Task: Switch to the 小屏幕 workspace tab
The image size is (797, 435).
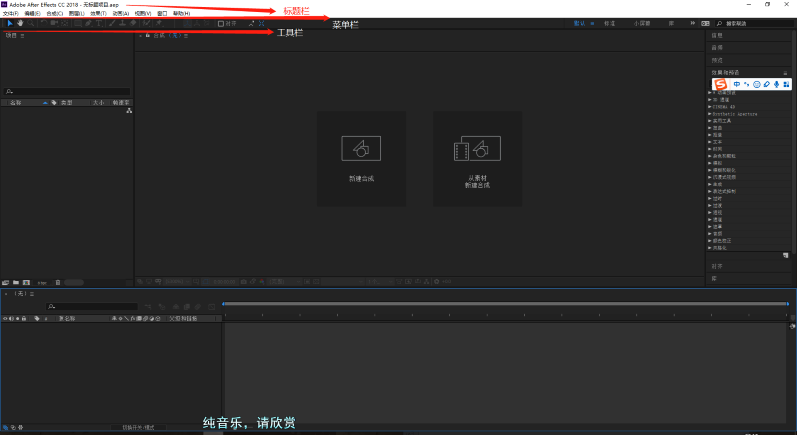Action: (x=642, y=23)
